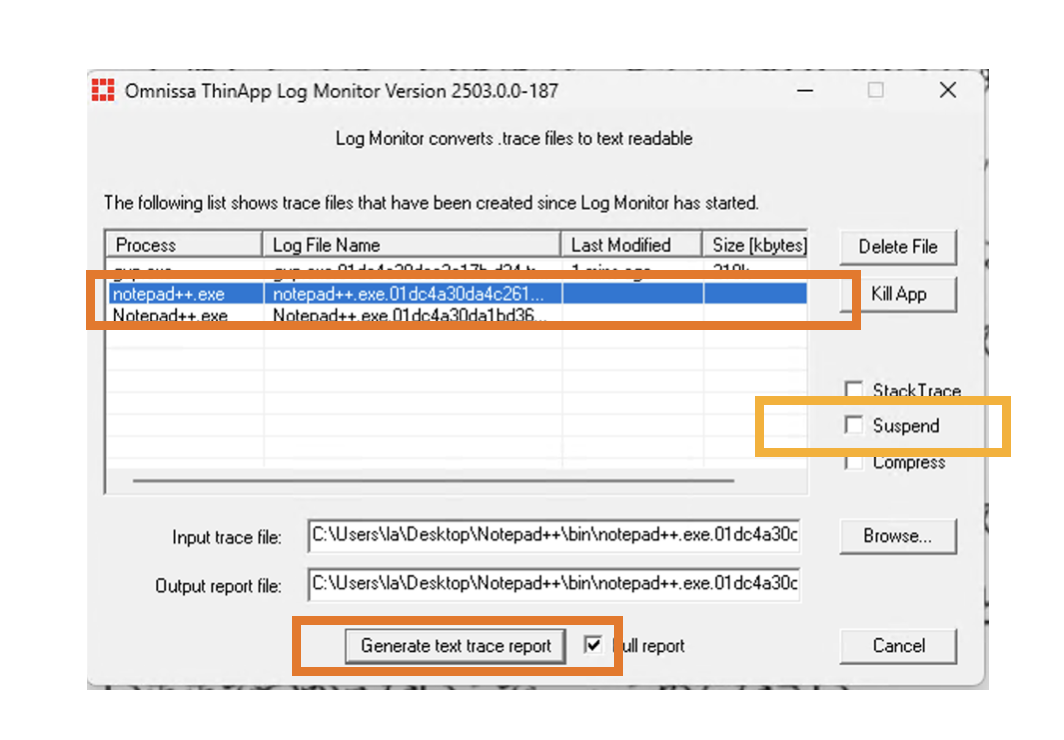Click the Size [kbytes] column header
1064x740 pixels.
[752, 244]
